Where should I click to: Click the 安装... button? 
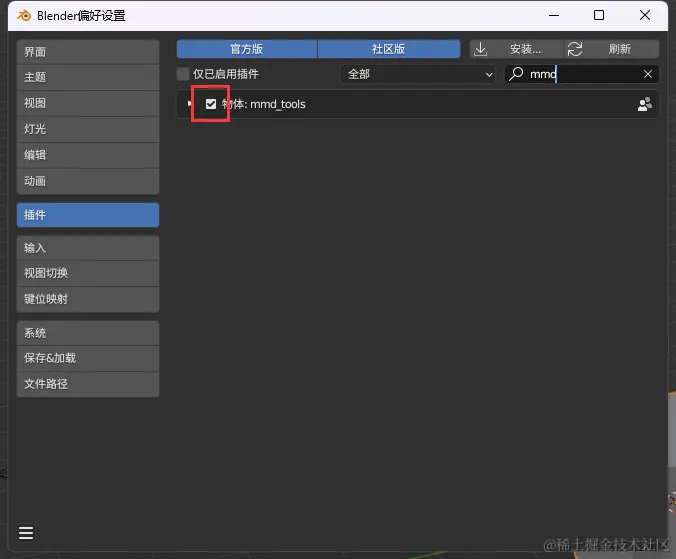pyautogui.click(x=516, y=49)
